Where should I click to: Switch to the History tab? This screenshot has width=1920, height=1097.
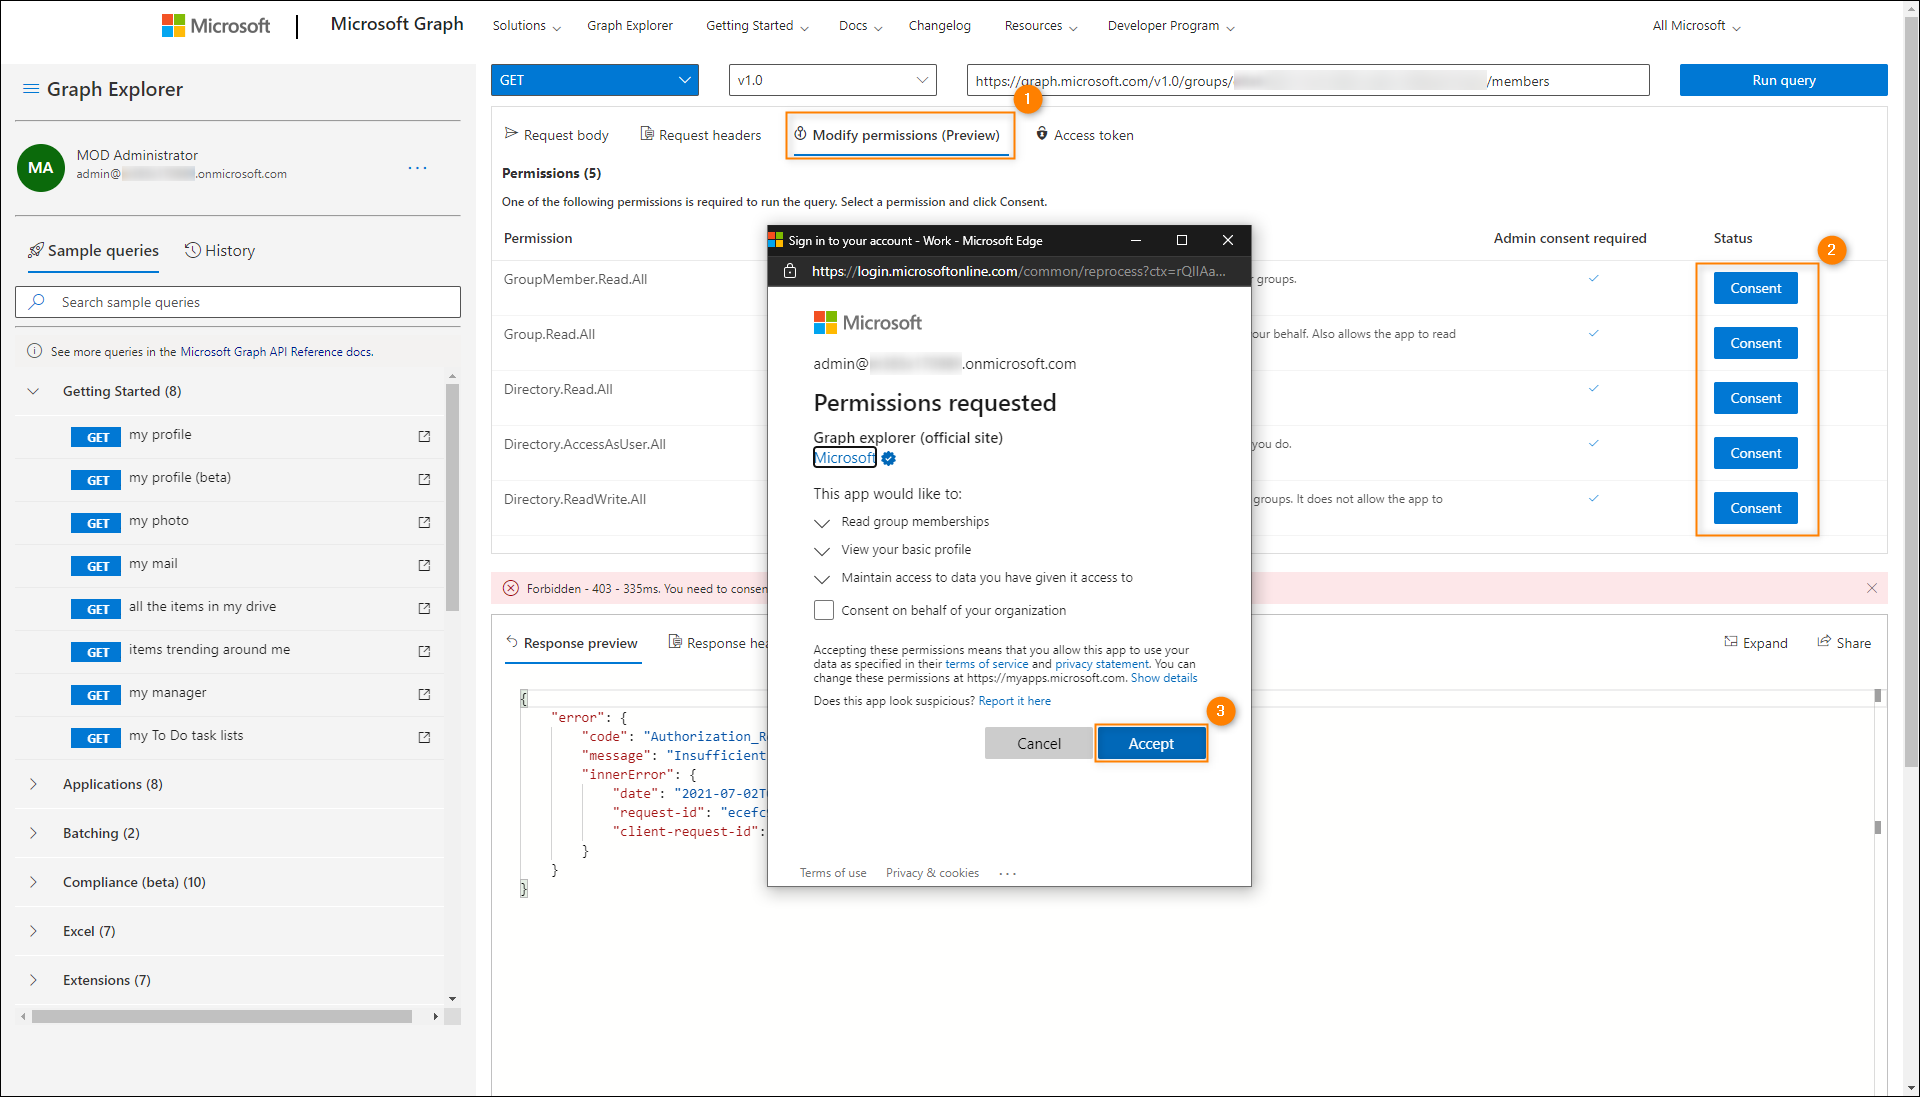(x=220, y=250)
